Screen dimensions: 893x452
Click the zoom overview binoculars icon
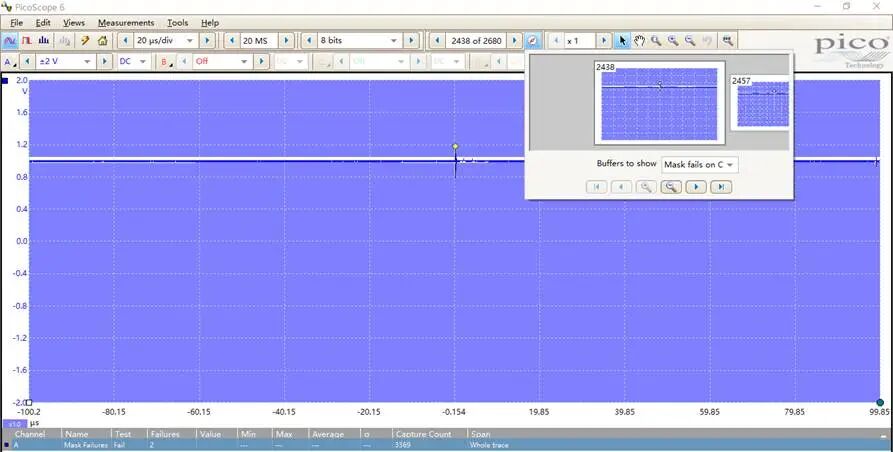(727, 40)
